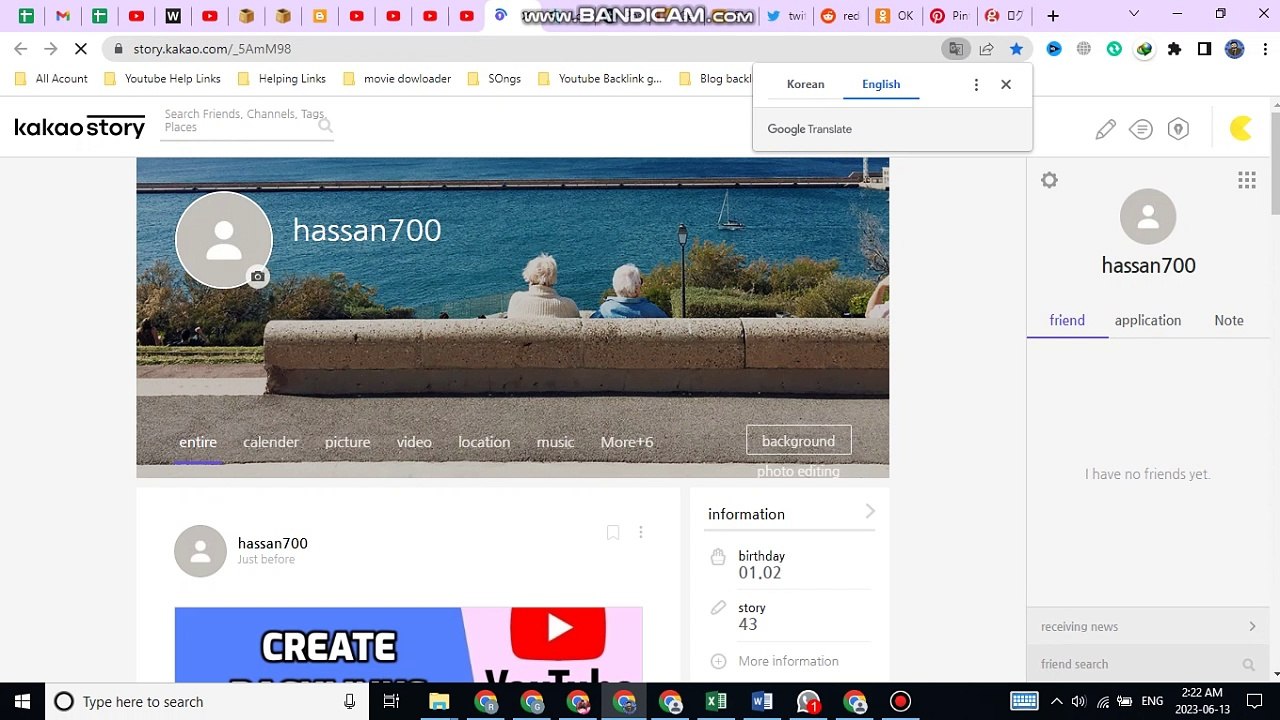Open the picture tab on profile

[347, 442]
